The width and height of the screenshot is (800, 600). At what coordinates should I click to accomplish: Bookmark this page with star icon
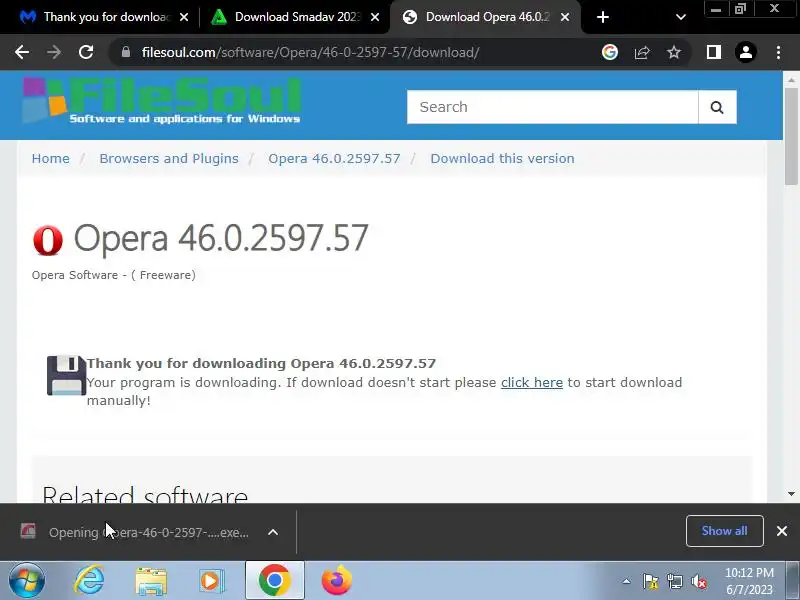click(x=674, y=52)
